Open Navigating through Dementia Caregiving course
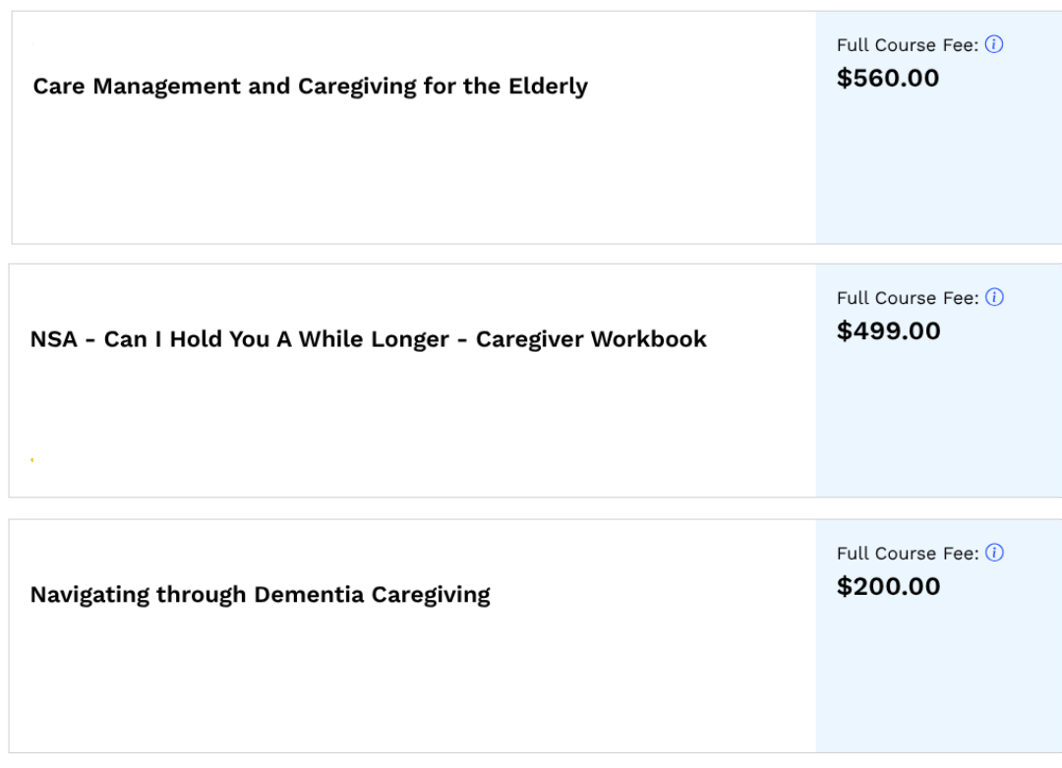Viewport: 1062px width, 768px height. [x=260, y=596]
